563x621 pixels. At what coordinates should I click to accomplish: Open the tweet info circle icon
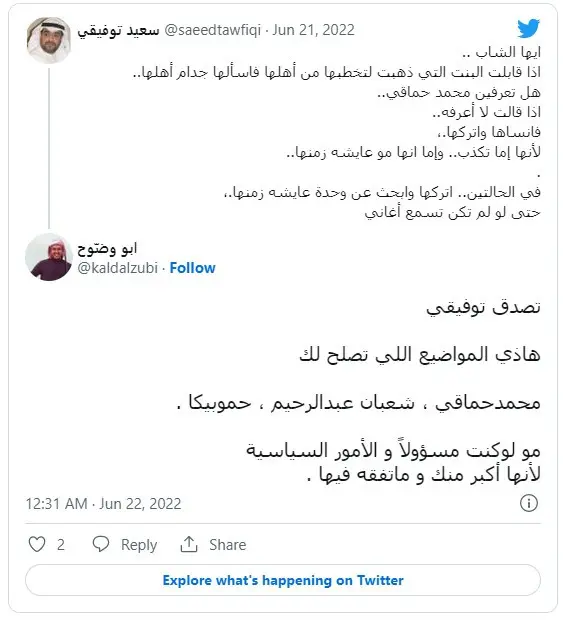pos(529,503)
